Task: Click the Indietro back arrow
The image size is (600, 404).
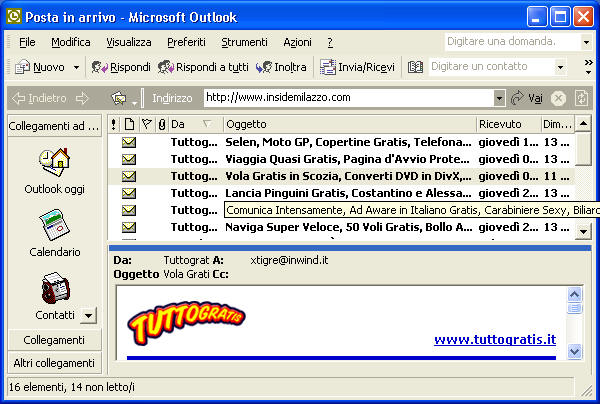Action: click(x=38, y=98)
